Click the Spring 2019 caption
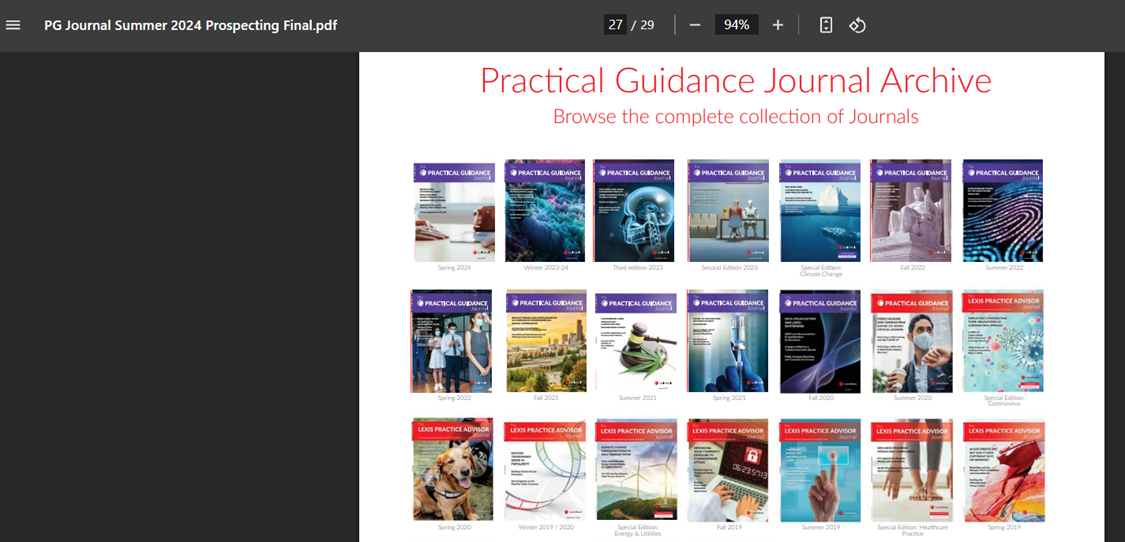 (x=1003, y=526)
